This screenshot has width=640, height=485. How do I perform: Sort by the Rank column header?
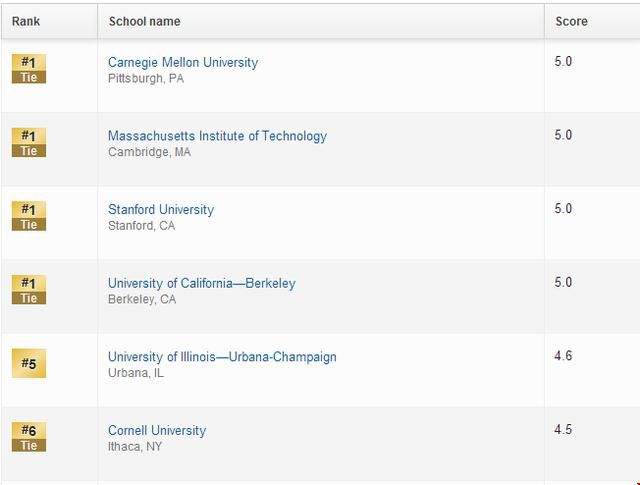coord(26,21)
